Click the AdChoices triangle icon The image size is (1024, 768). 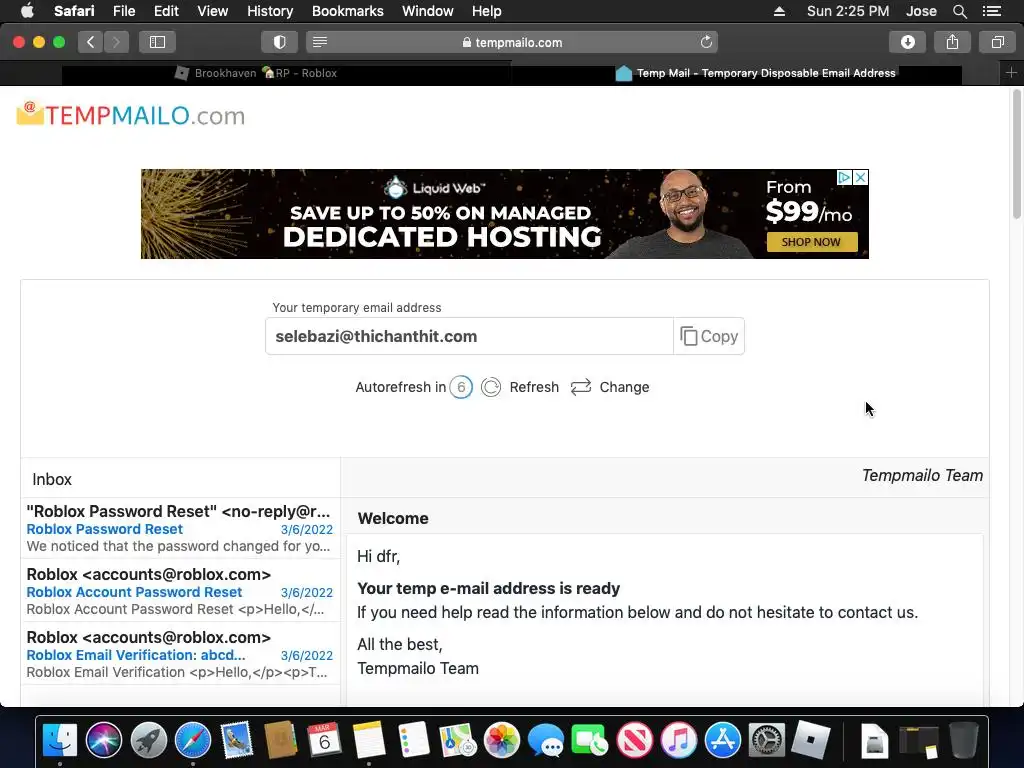click(x=844, y=177)
